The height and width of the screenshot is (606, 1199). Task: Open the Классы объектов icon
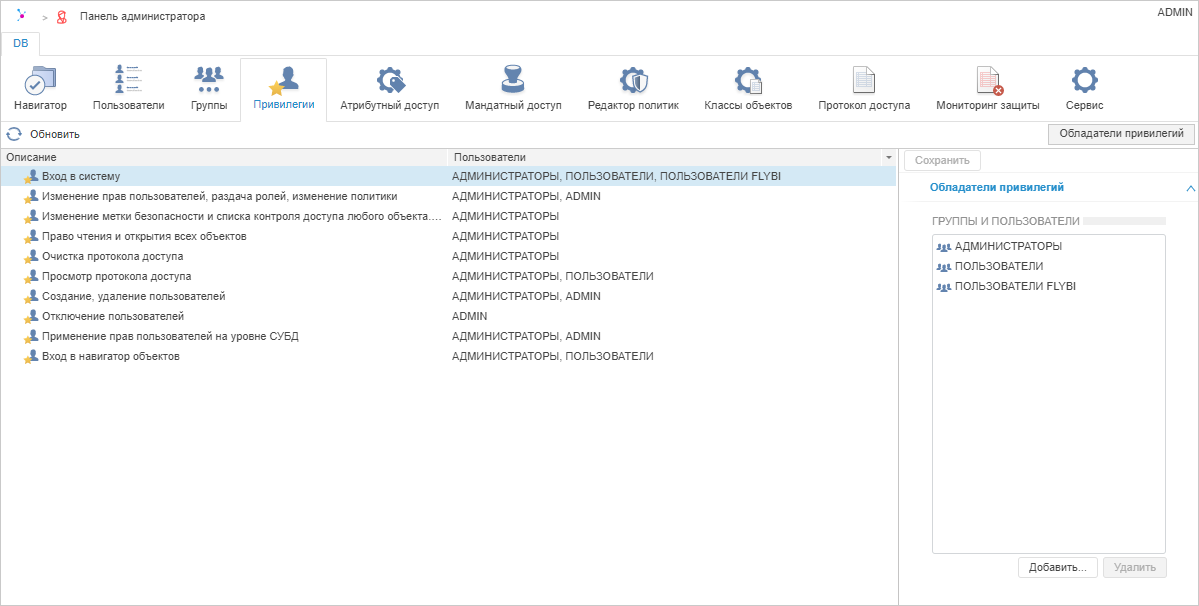tap(747, 81)
